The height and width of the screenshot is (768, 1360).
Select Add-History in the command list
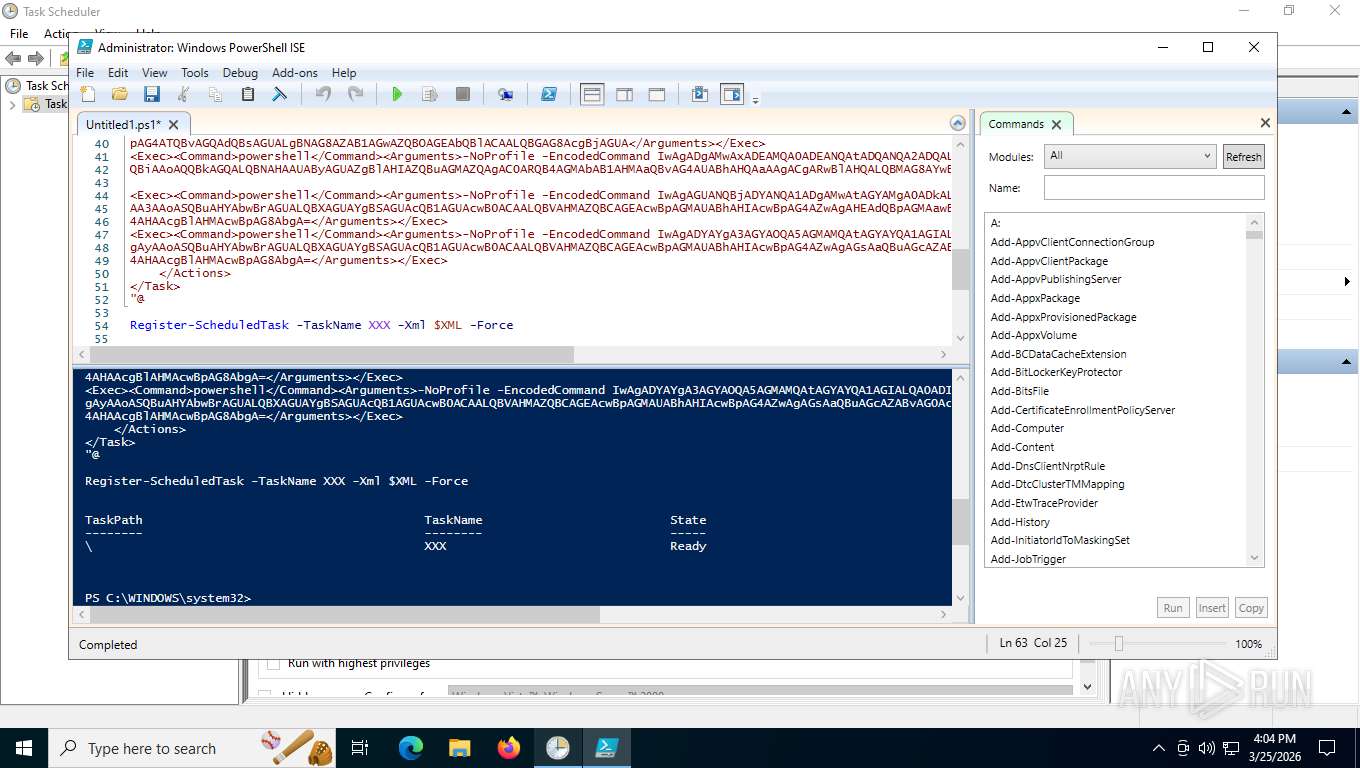pos(1020,522)
